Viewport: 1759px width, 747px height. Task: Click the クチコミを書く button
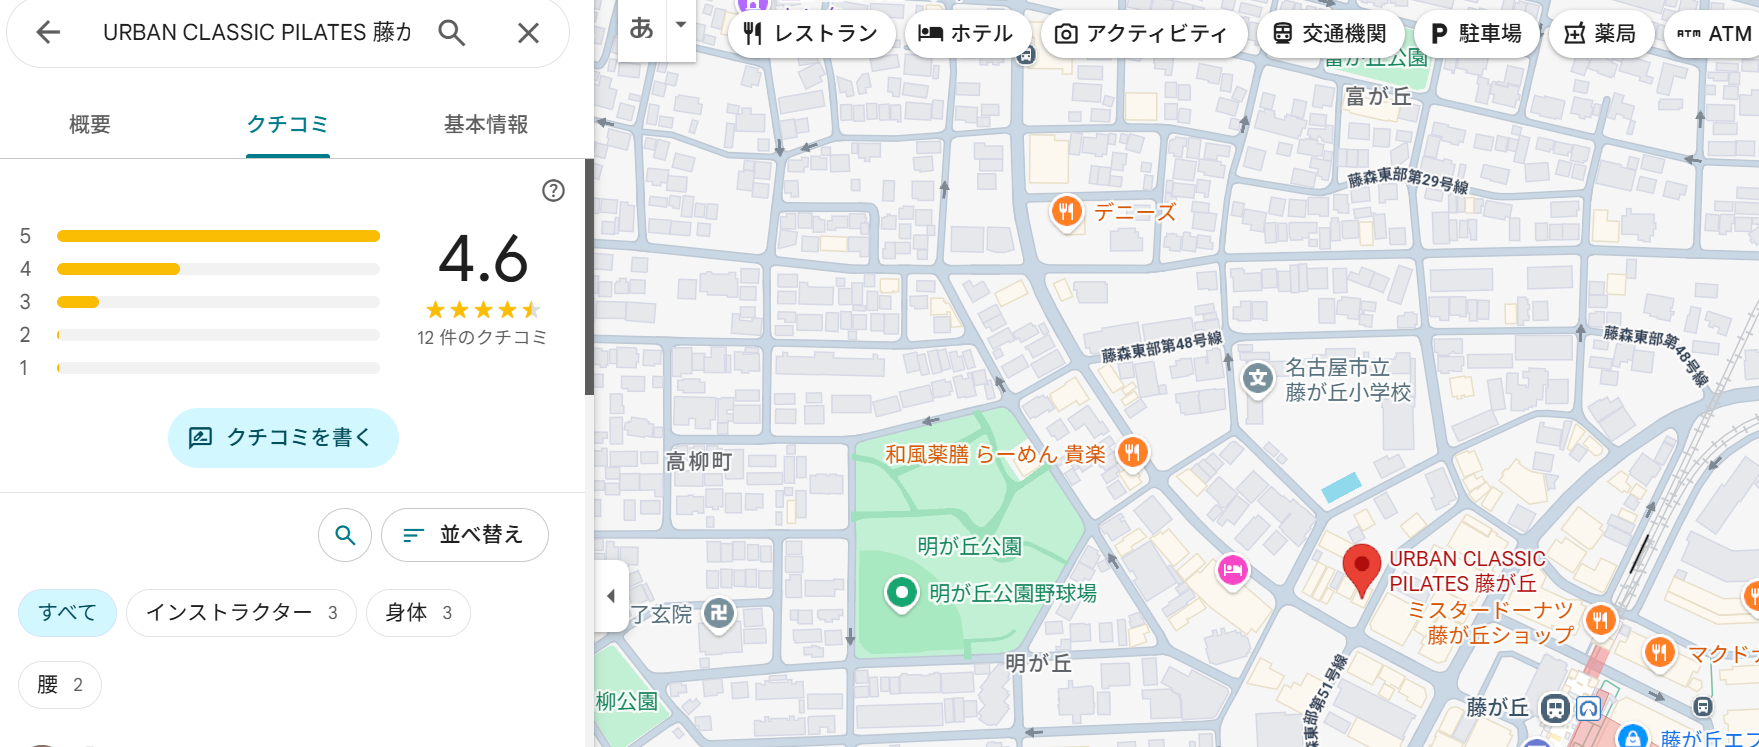click(283, 438)
